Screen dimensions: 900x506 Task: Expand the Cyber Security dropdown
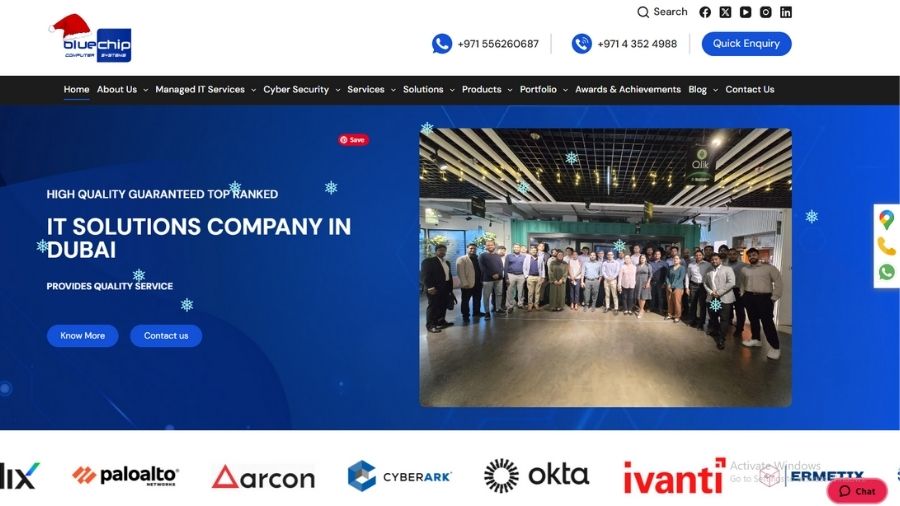click(302, 89)
